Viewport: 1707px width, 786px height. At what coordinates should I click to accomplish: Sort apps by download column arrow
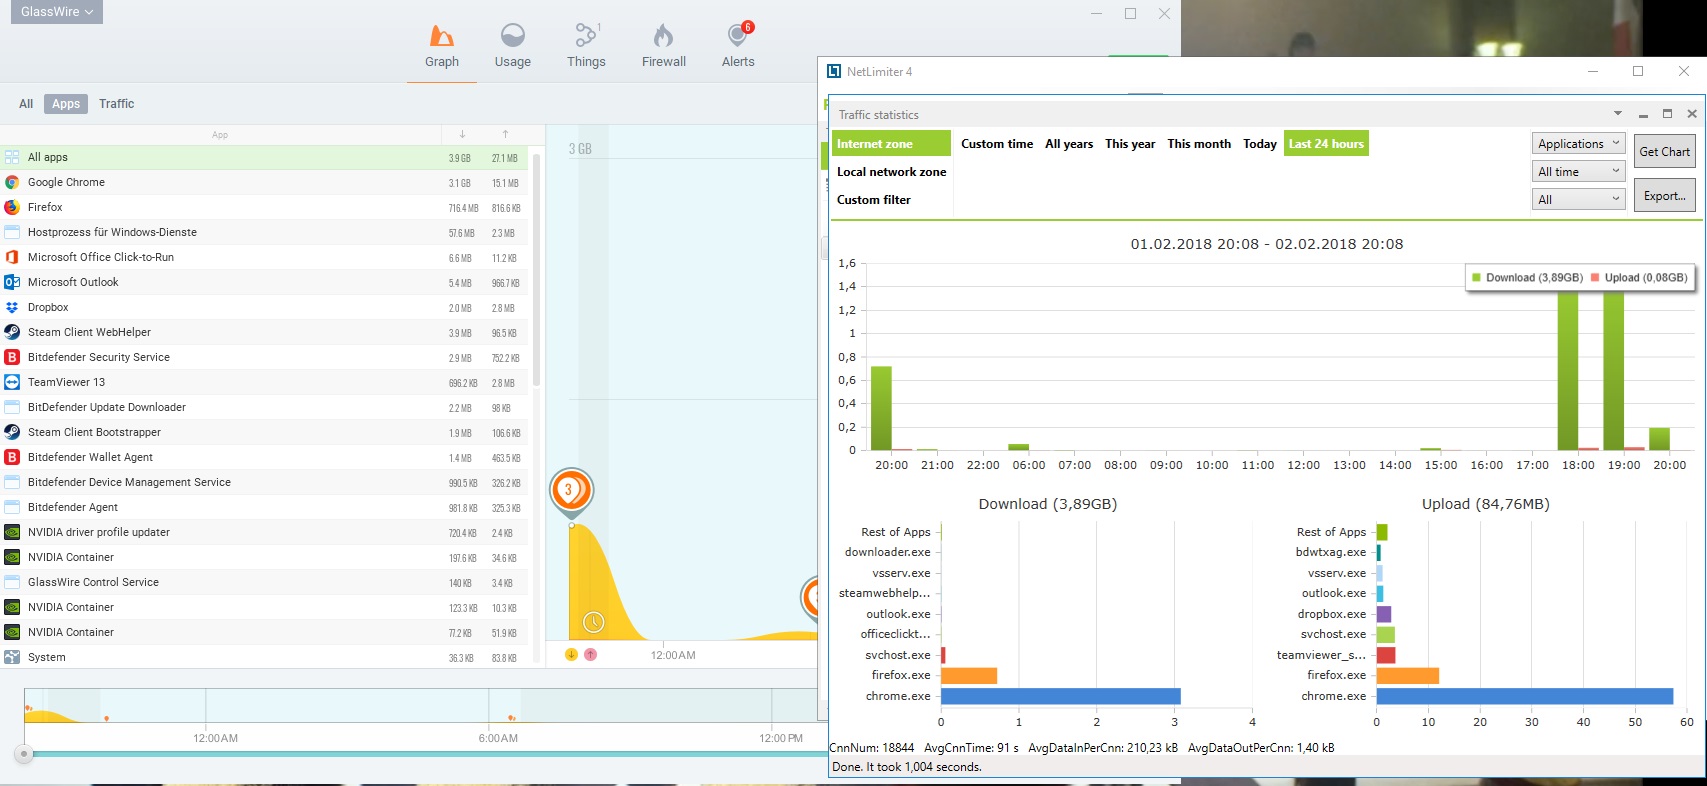[462, 134]
